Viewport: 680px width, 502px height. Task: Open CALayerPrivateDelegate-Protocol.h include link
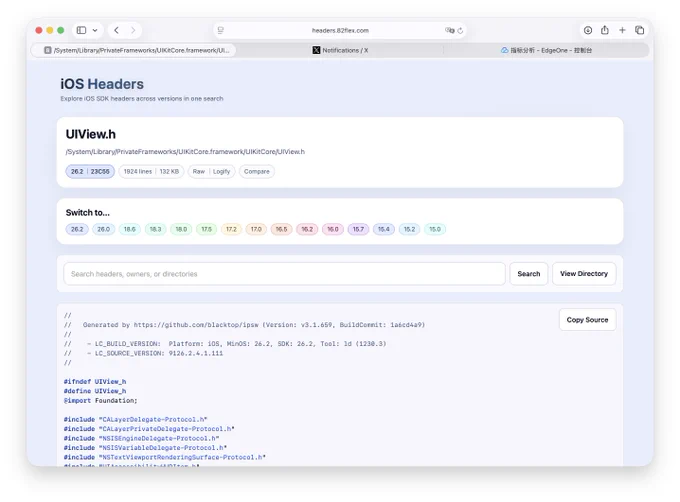(x=167, y=429)
